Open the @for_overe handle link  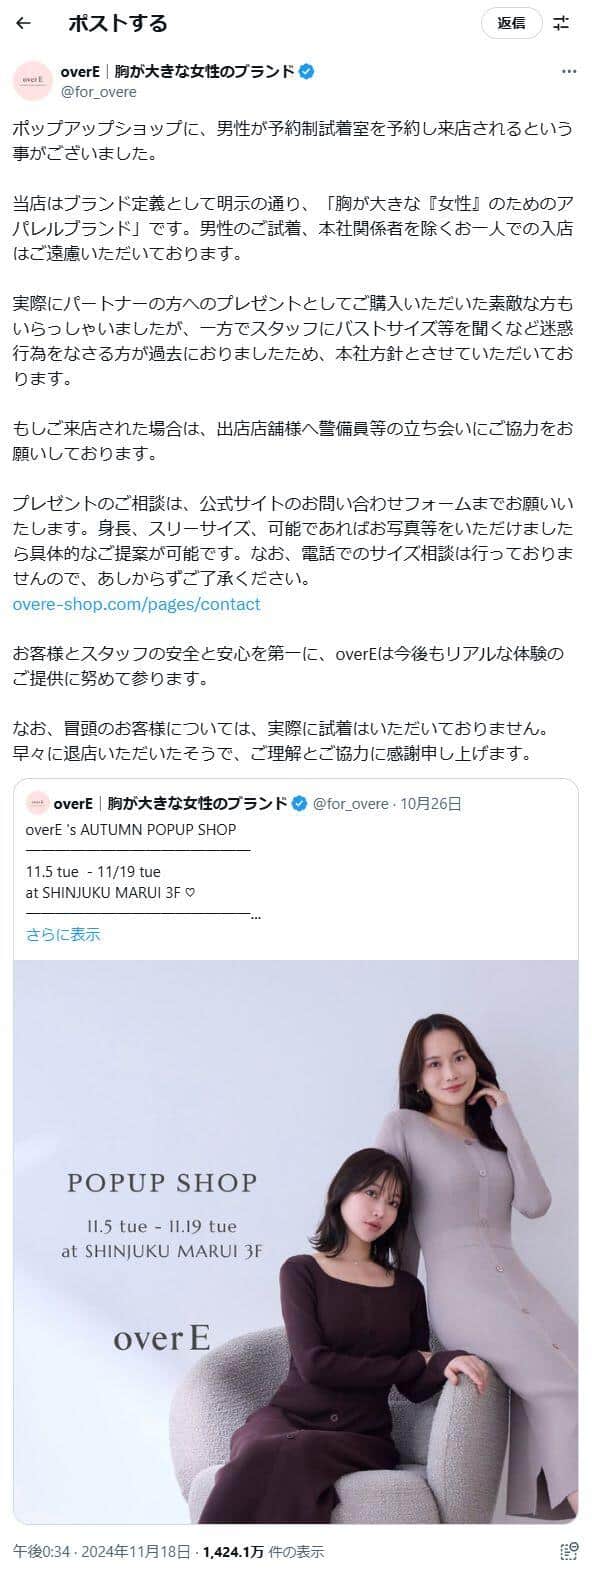pyautogui.click(x=99, y=92)
